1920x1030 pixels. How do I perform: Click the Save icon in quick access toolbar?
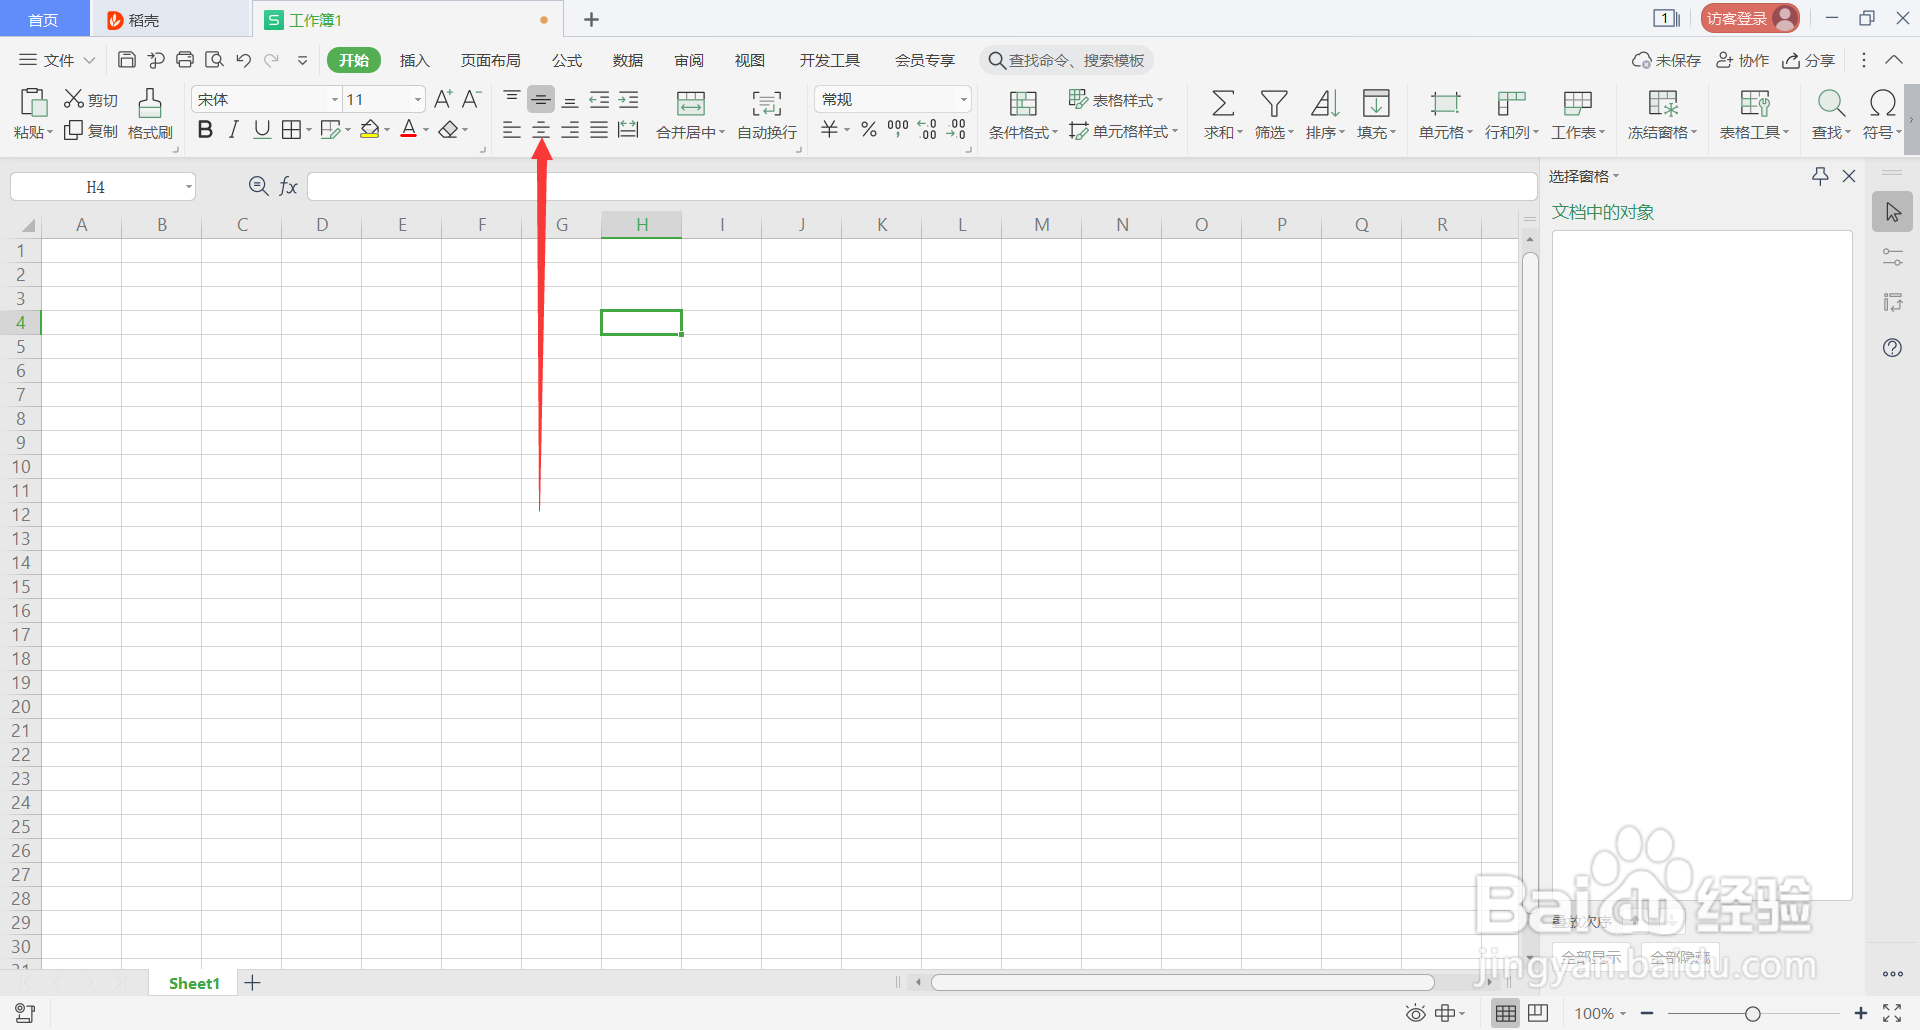(x=126, y=60)
